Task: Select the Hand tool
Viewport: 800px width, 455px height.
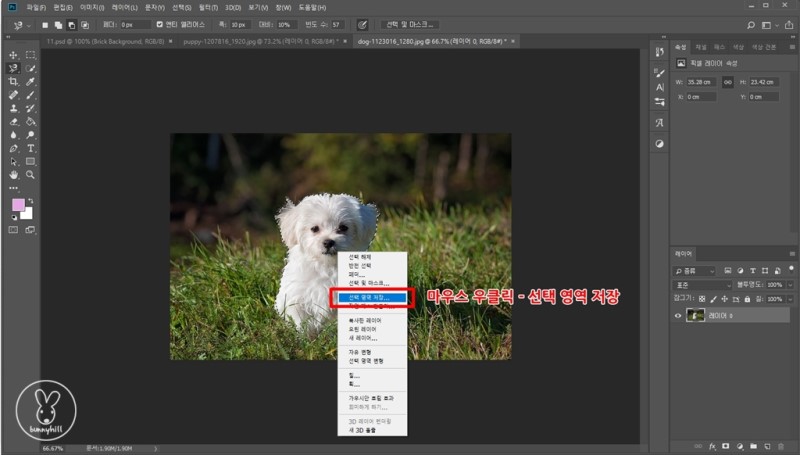Action: [13, 173]
